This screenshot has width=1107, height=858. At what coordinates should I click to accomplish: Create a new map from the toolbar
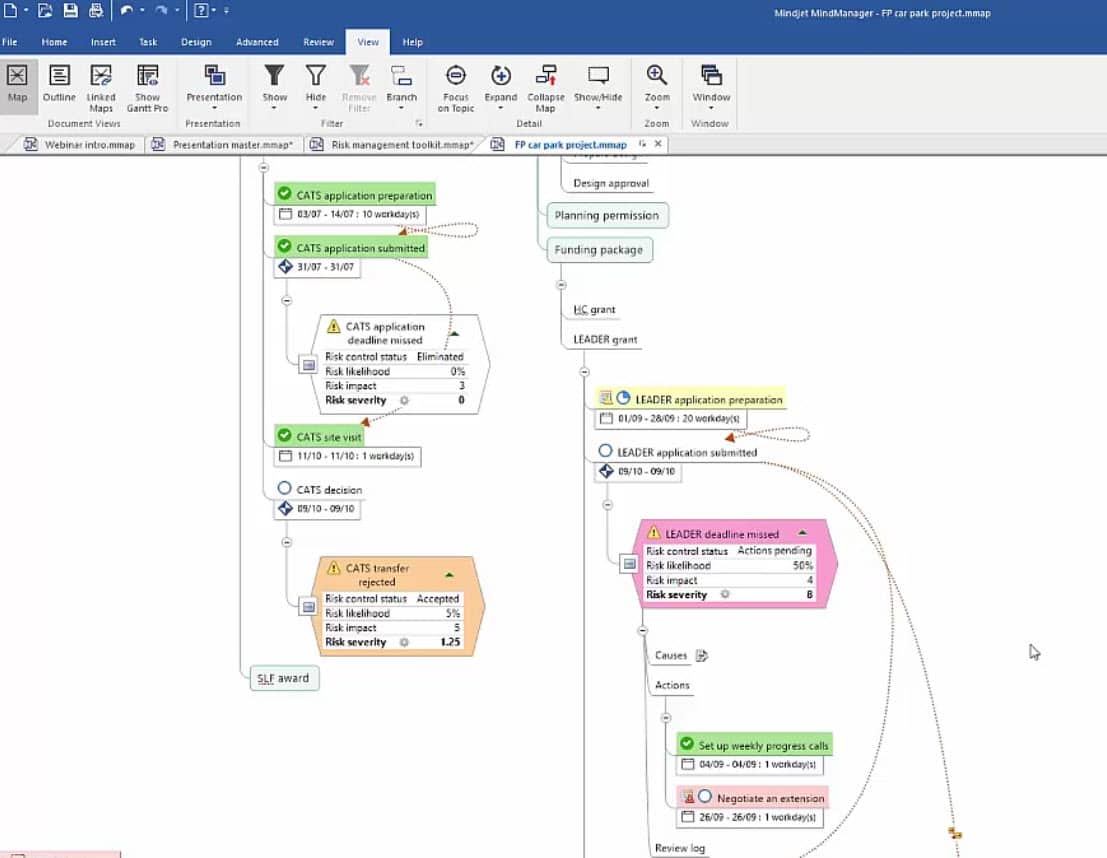[x=11, y=10]
